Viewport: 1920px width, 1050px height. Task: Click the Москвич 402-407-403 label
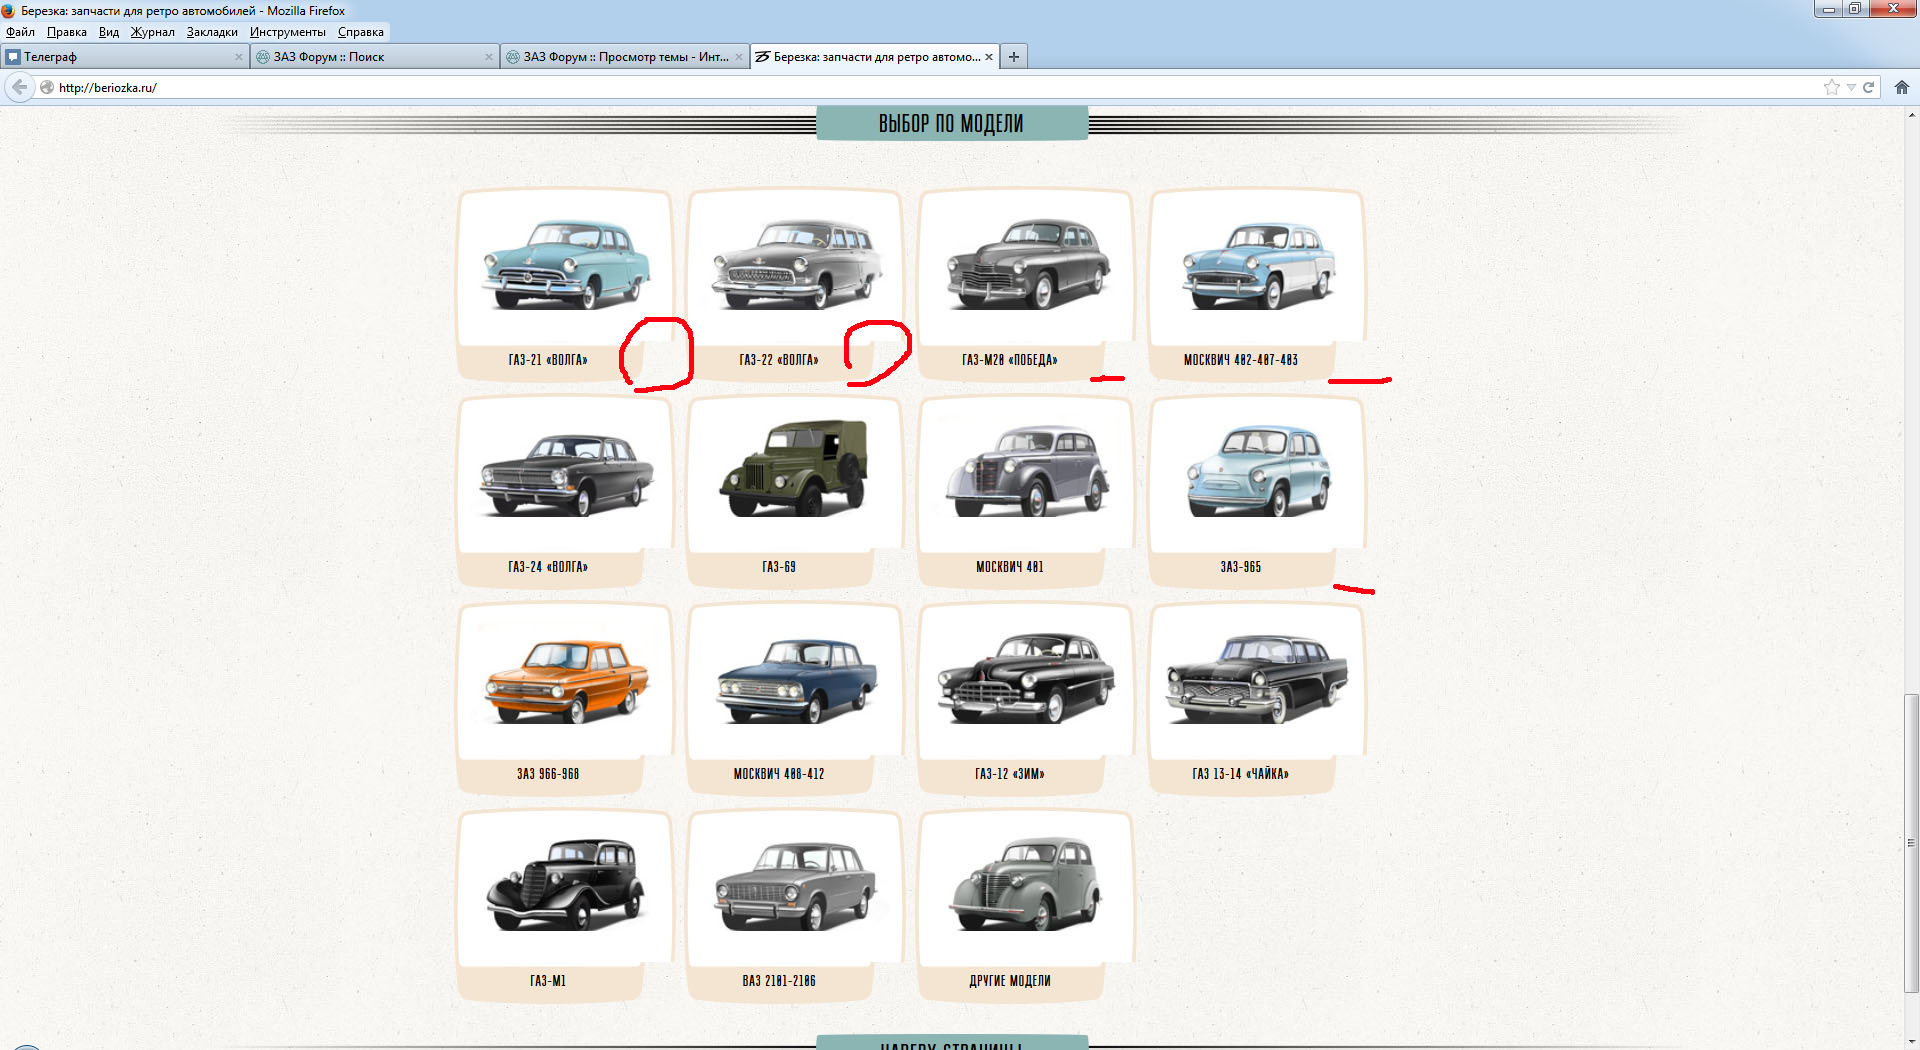tap(1241, 360)
